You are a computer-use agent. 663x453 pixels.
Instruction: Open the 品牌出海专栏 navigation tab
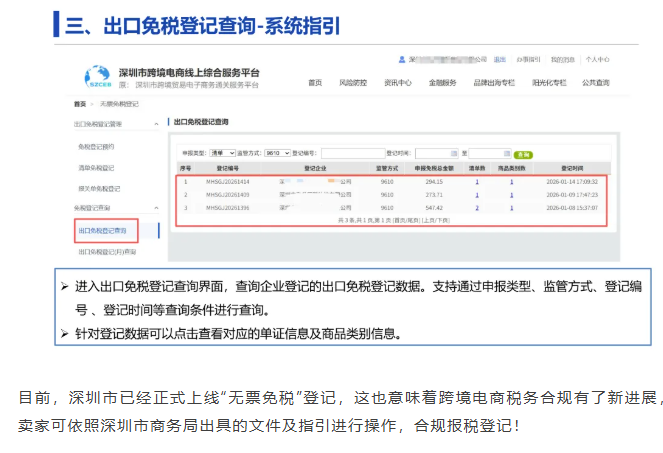[x=493, y=82]
